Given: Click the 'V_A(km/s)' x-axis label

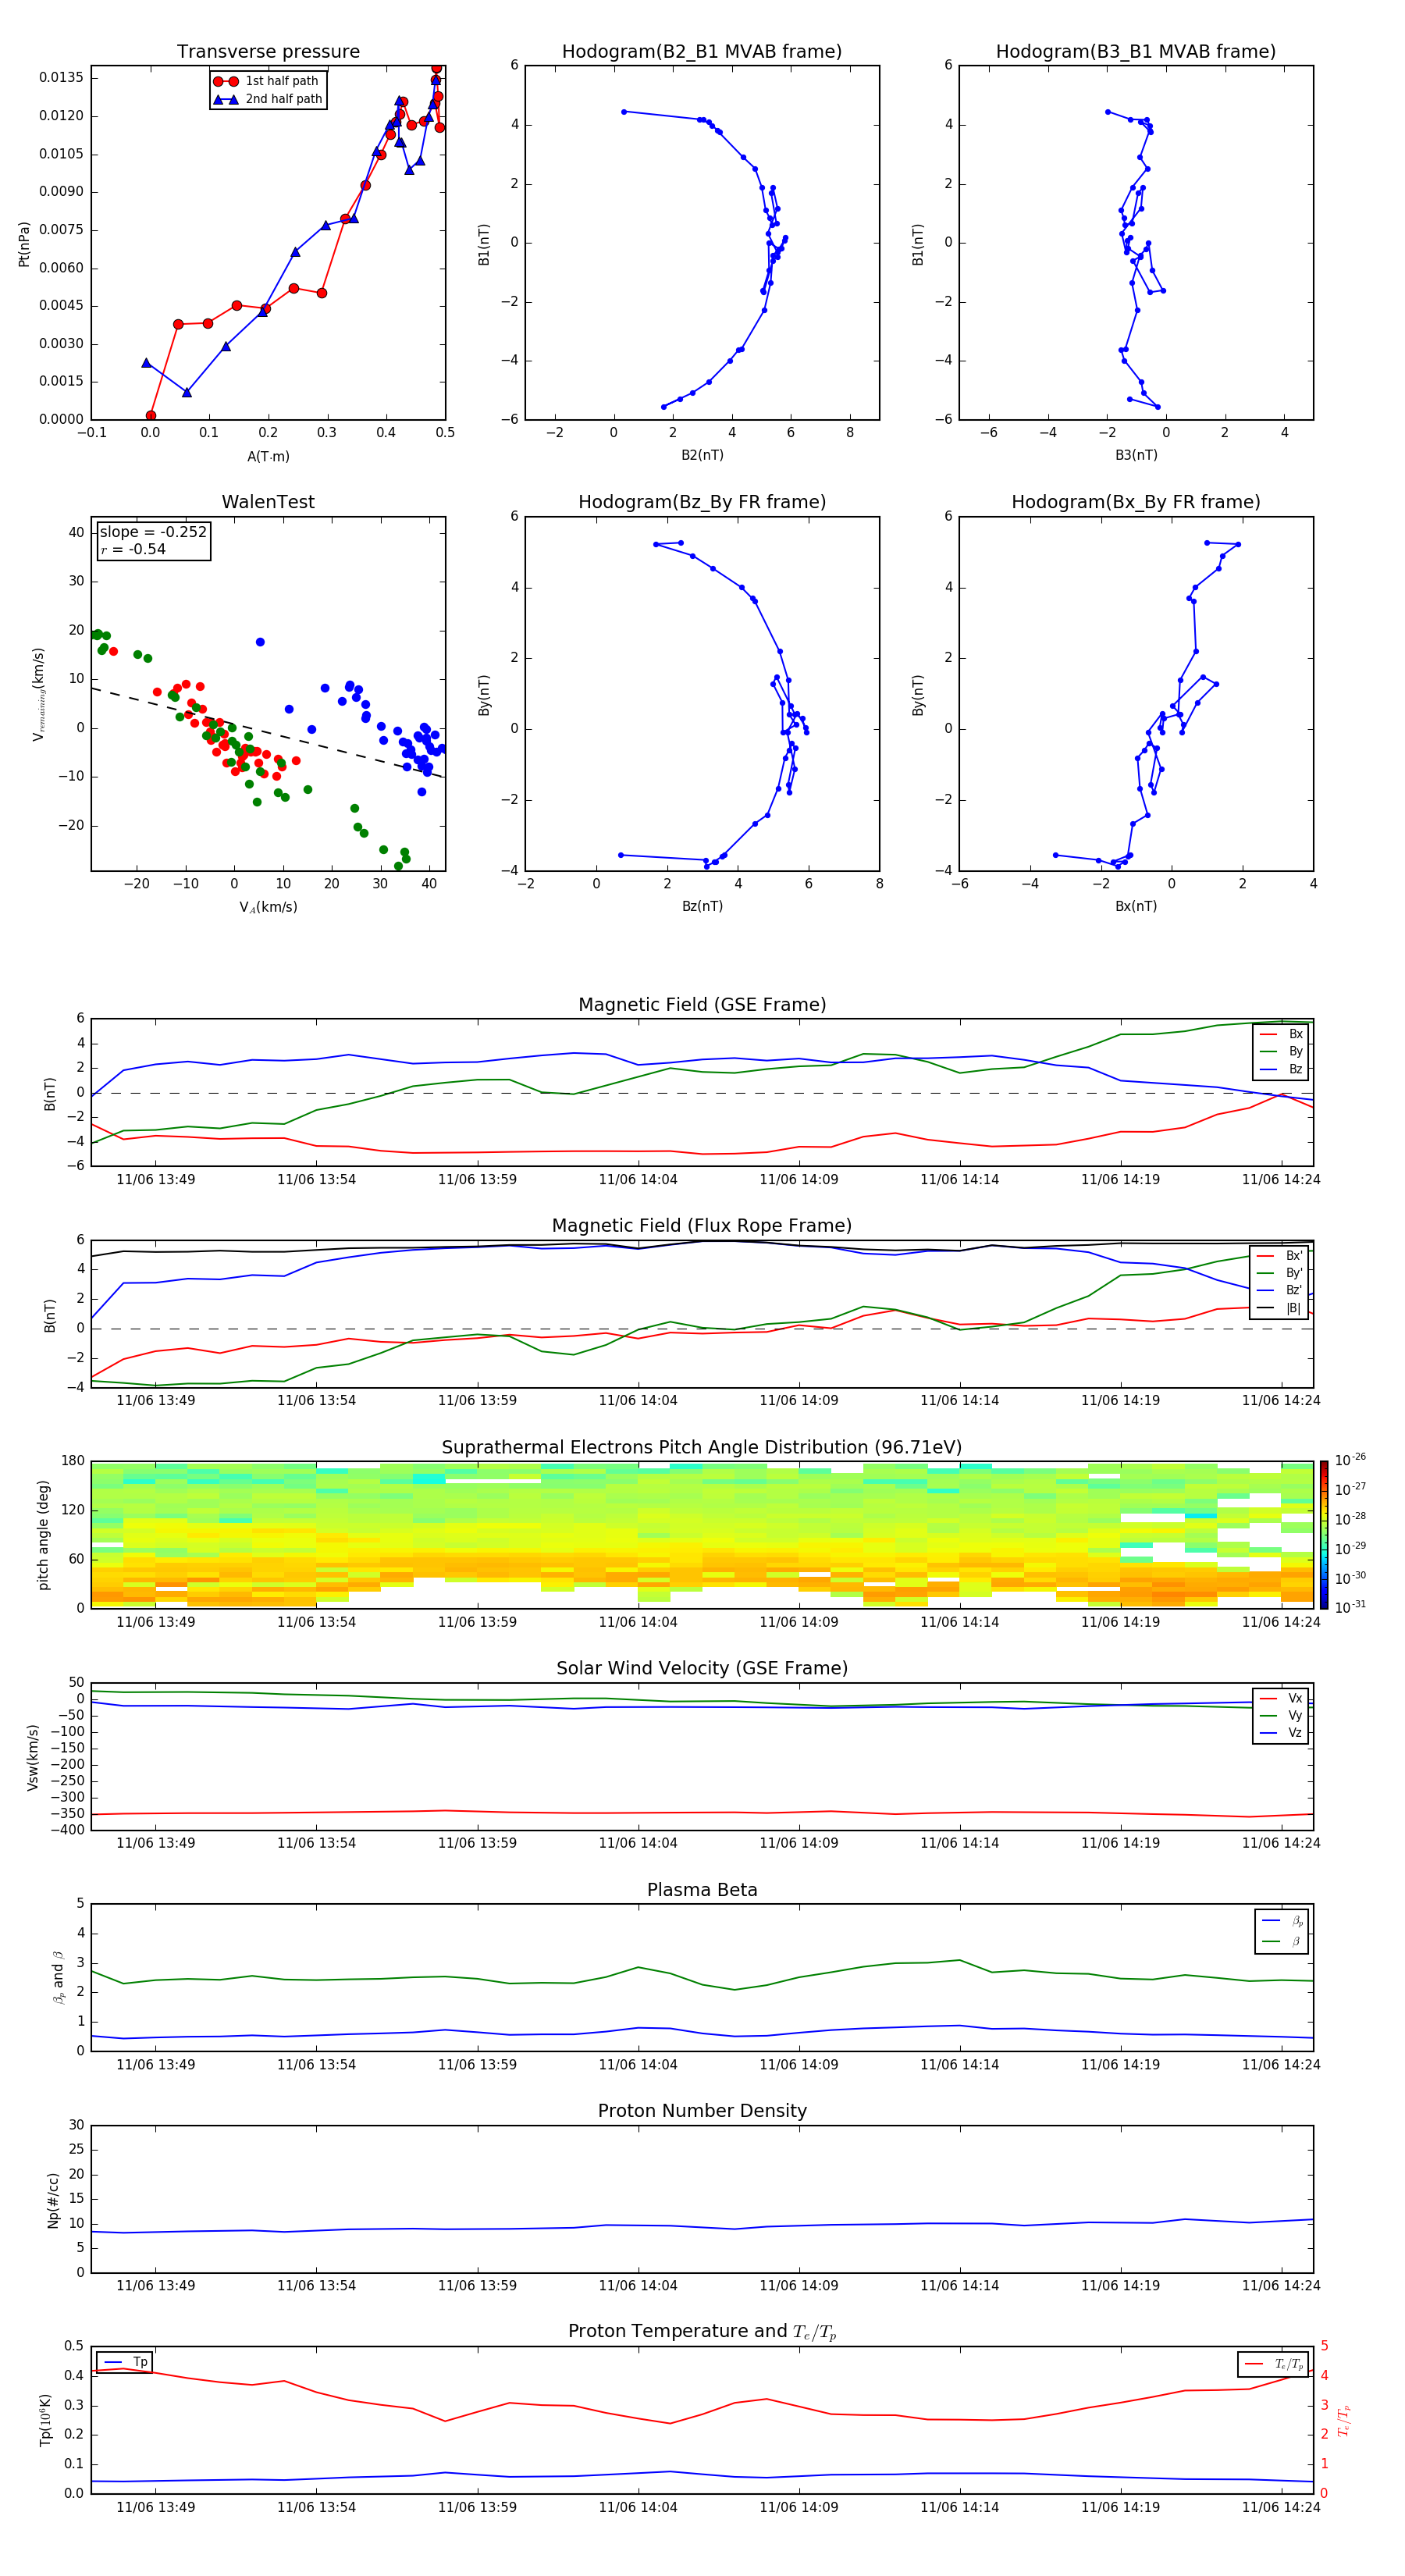Looking at the screenshot, I should (268, 907).
